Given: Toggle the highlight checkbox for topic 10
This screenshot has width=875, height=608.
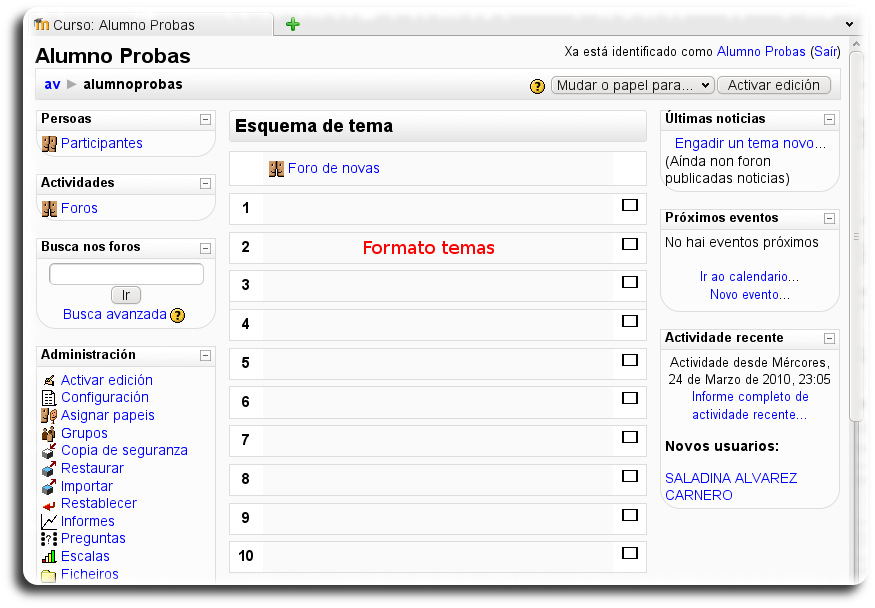Looking at the screenshot, I should click(630, 553).
